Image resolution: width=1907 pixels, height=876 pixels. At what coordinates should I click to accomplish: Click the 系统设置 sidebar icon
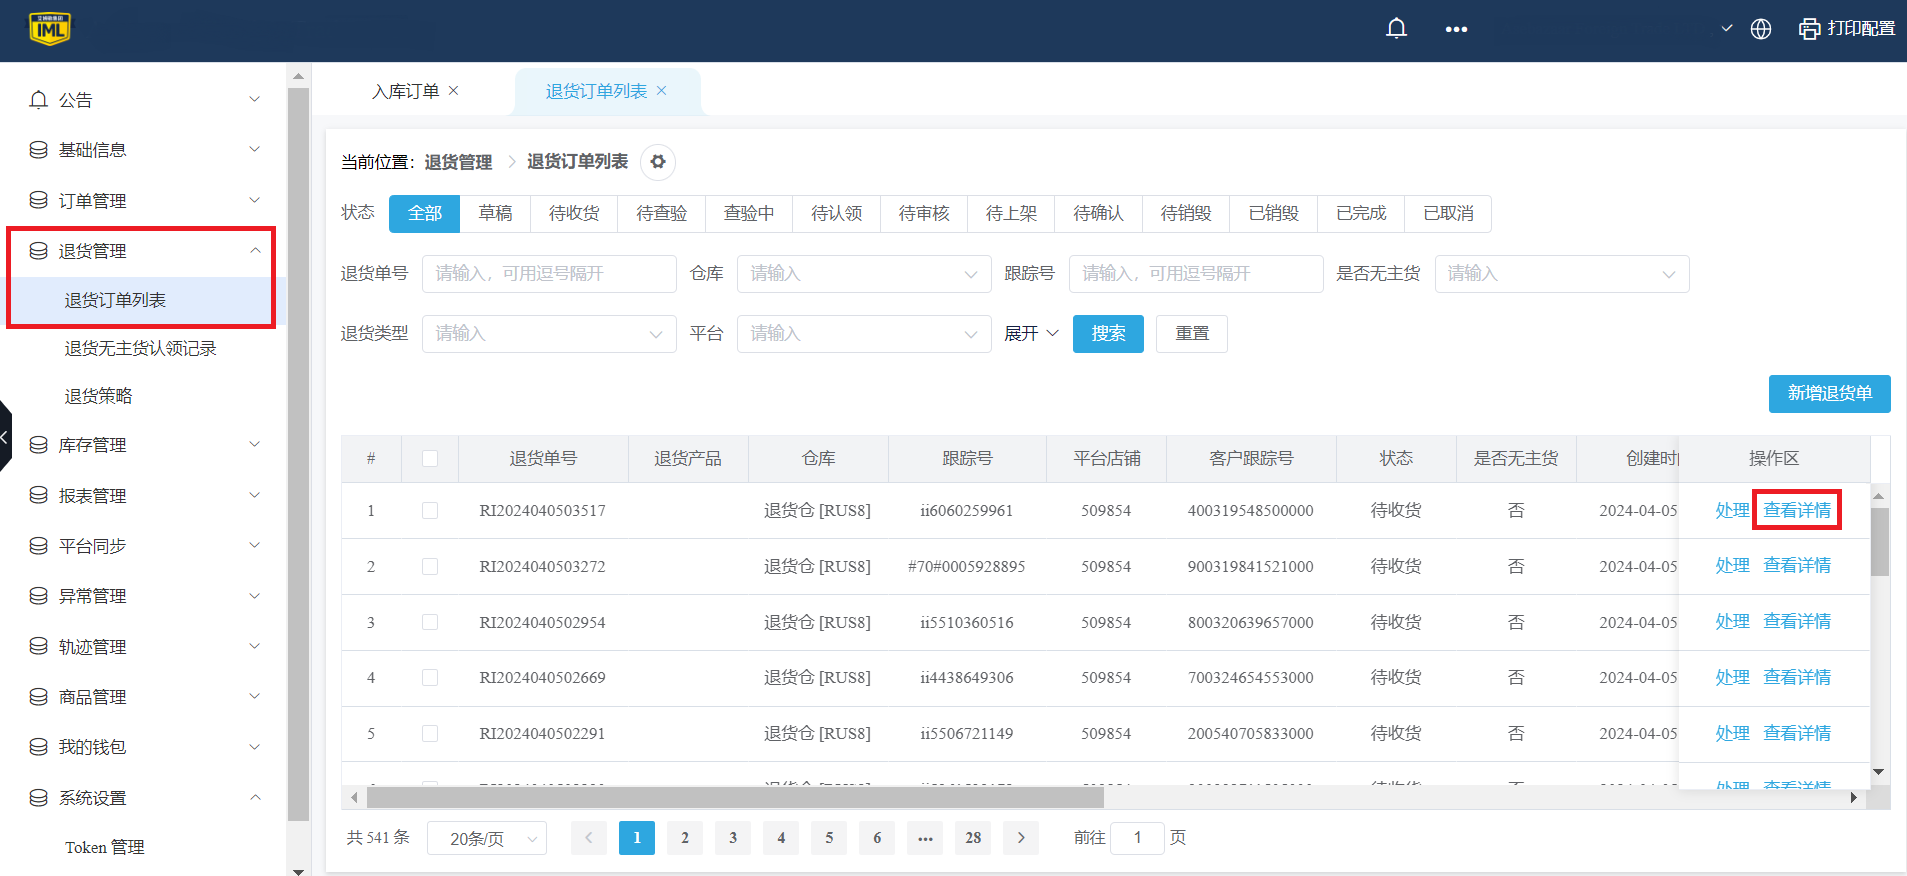tap(39, 798)
